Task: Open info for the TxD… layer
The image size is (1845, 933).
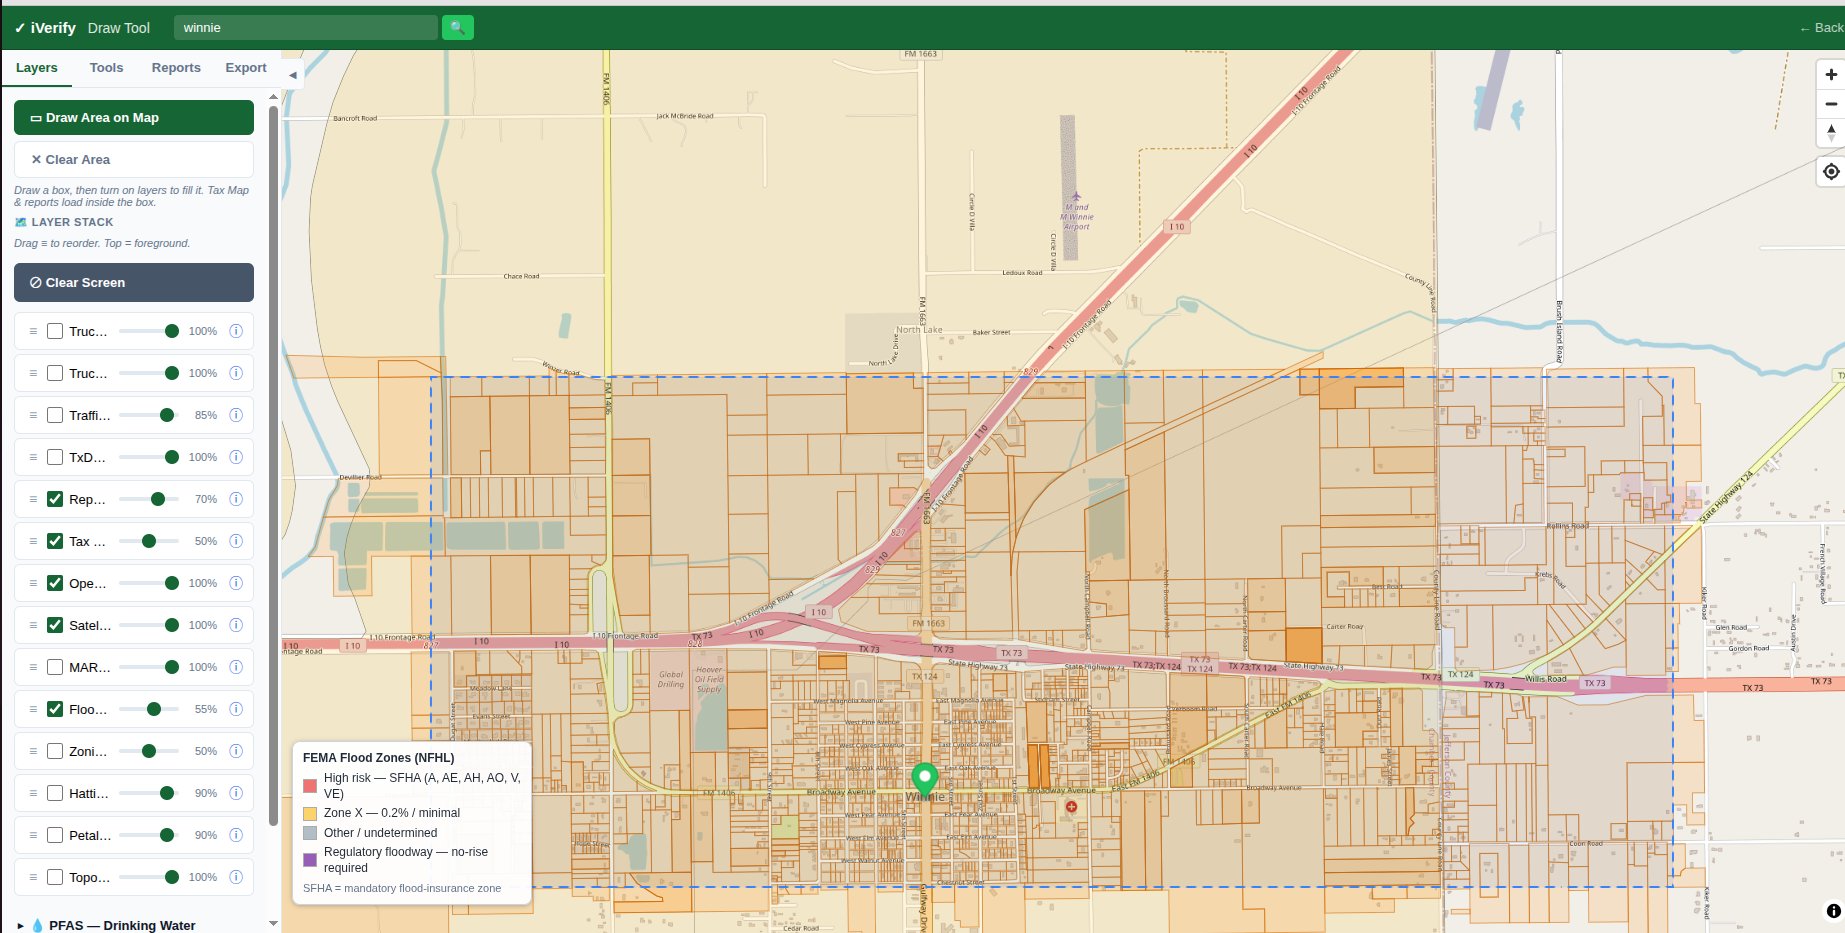Action: coord(236,457)
